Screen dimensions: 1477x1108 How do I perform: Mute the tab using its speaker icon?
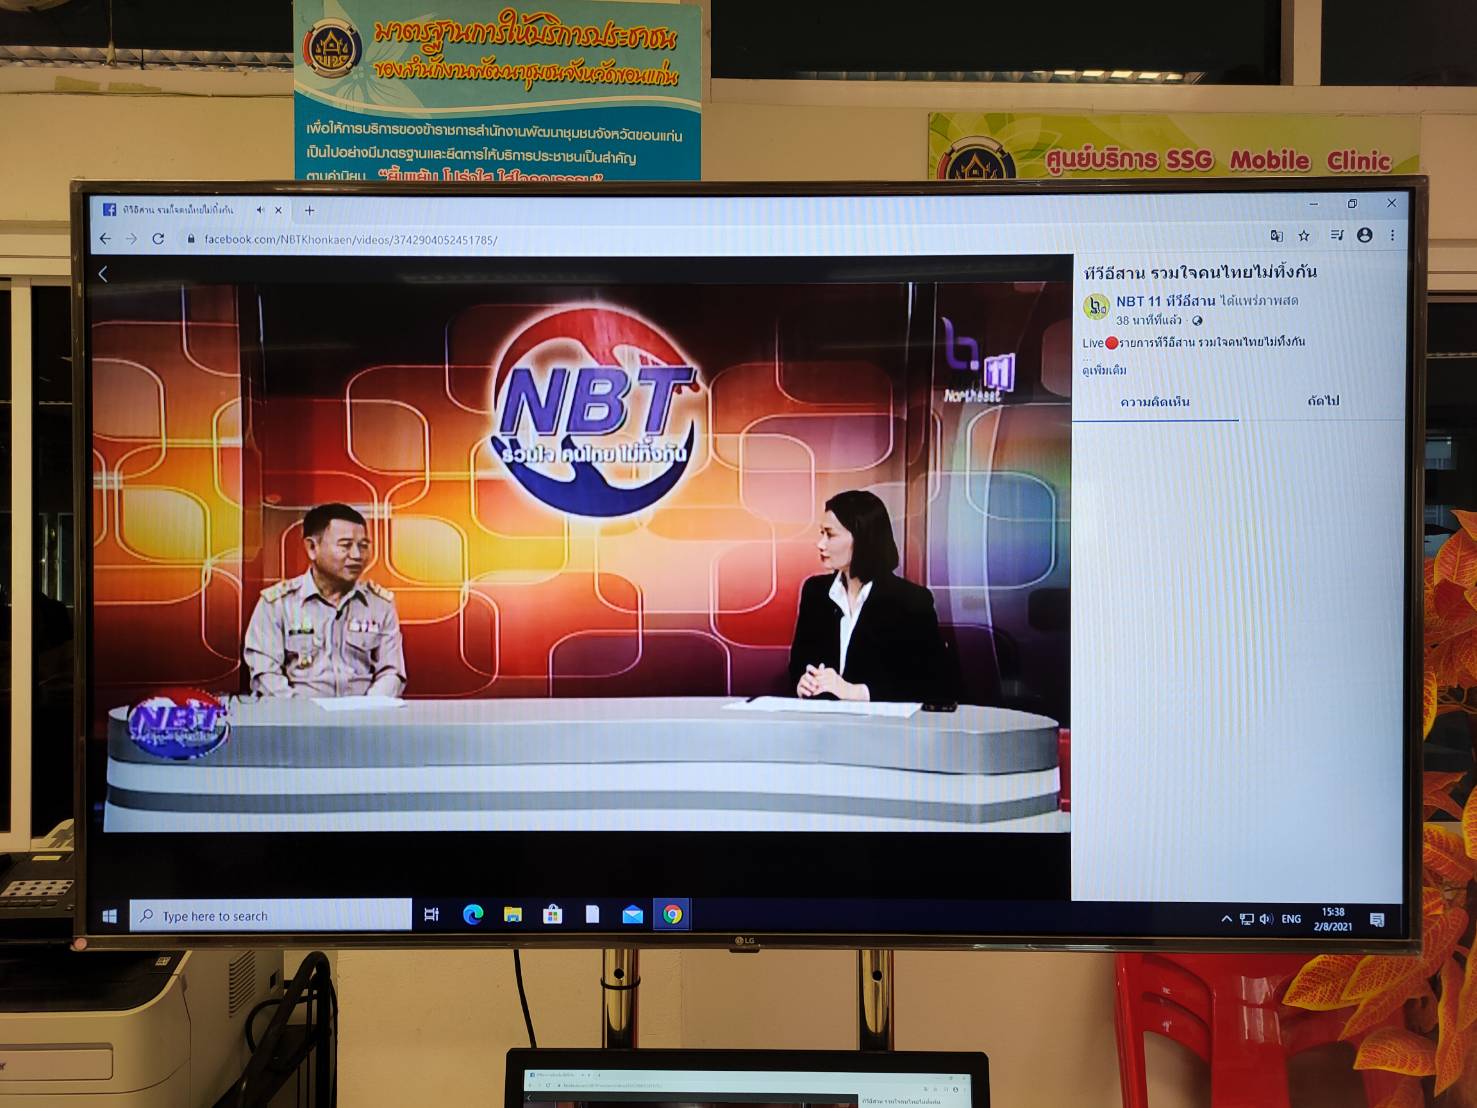click(x=260, y=210)
